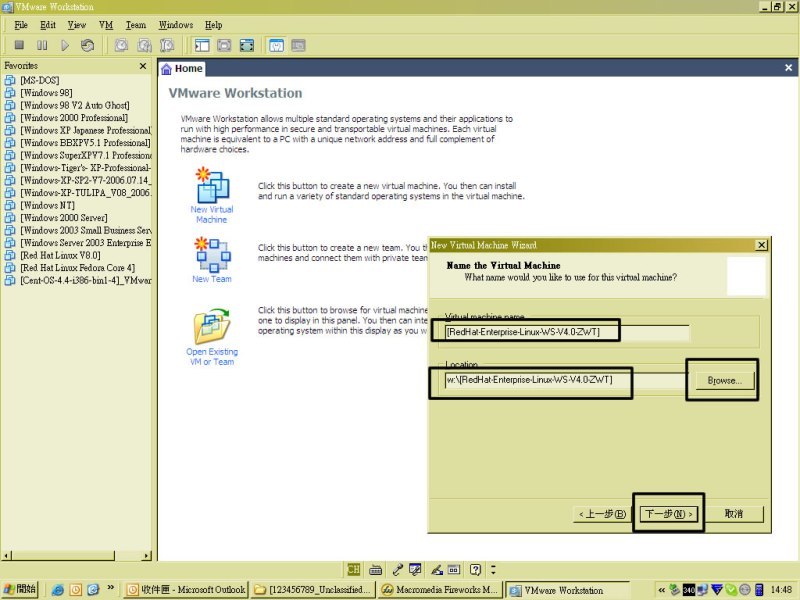This screenshot has height=600, width=800.
Task: Click the Manage Snapshots toolbar icon
Action: coord(167,45)
